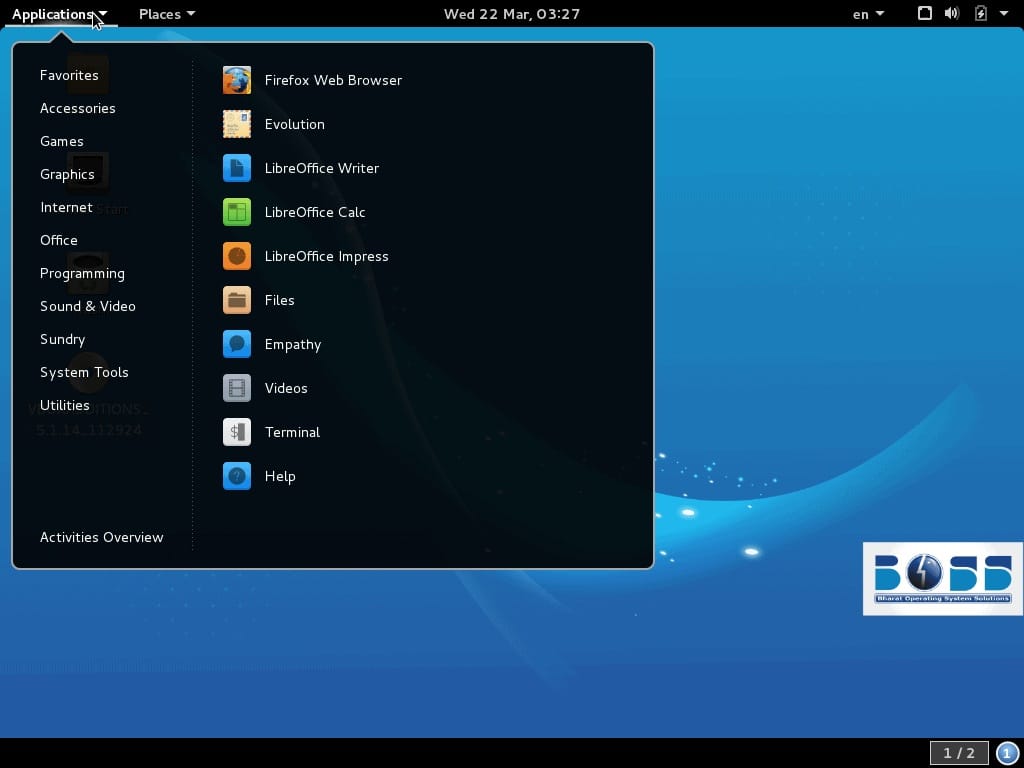Select the Sound & Video category
The image size is (1024, 768).
[x=88, y=306]
